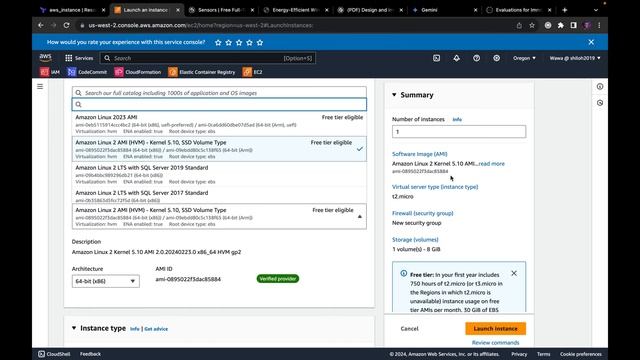Open IAM favorite shortcut
This screenshot has height=360, width=640.
point(50,72)
